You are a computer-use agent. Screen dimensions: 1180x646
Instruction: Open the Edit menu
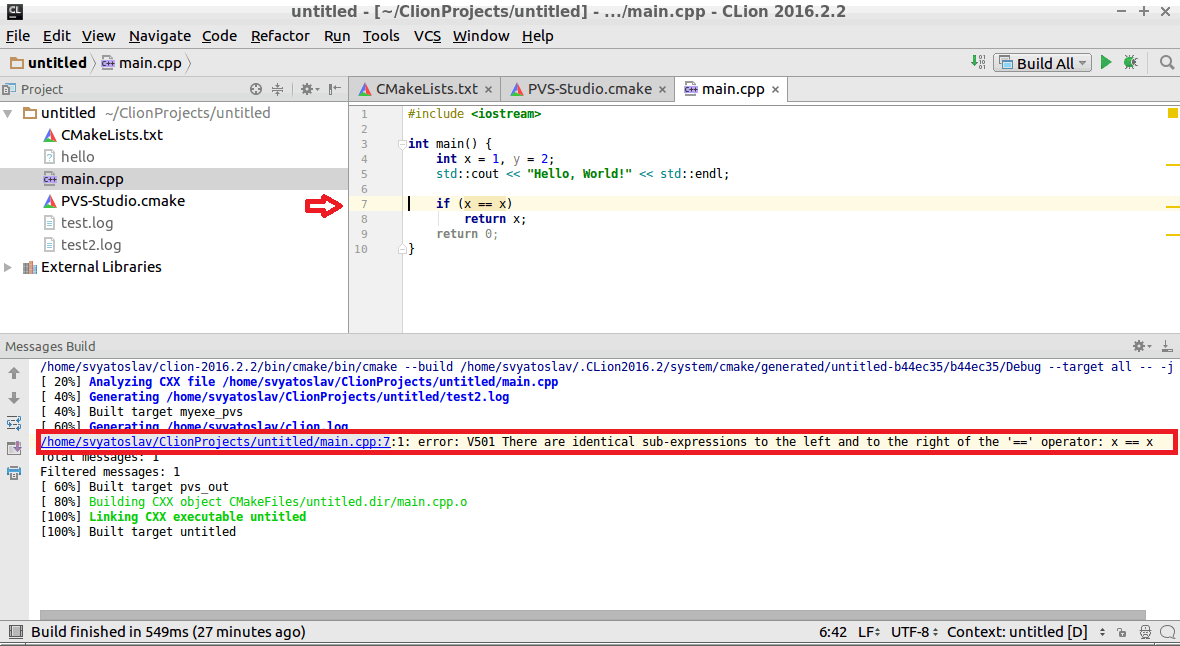point(56,36)
